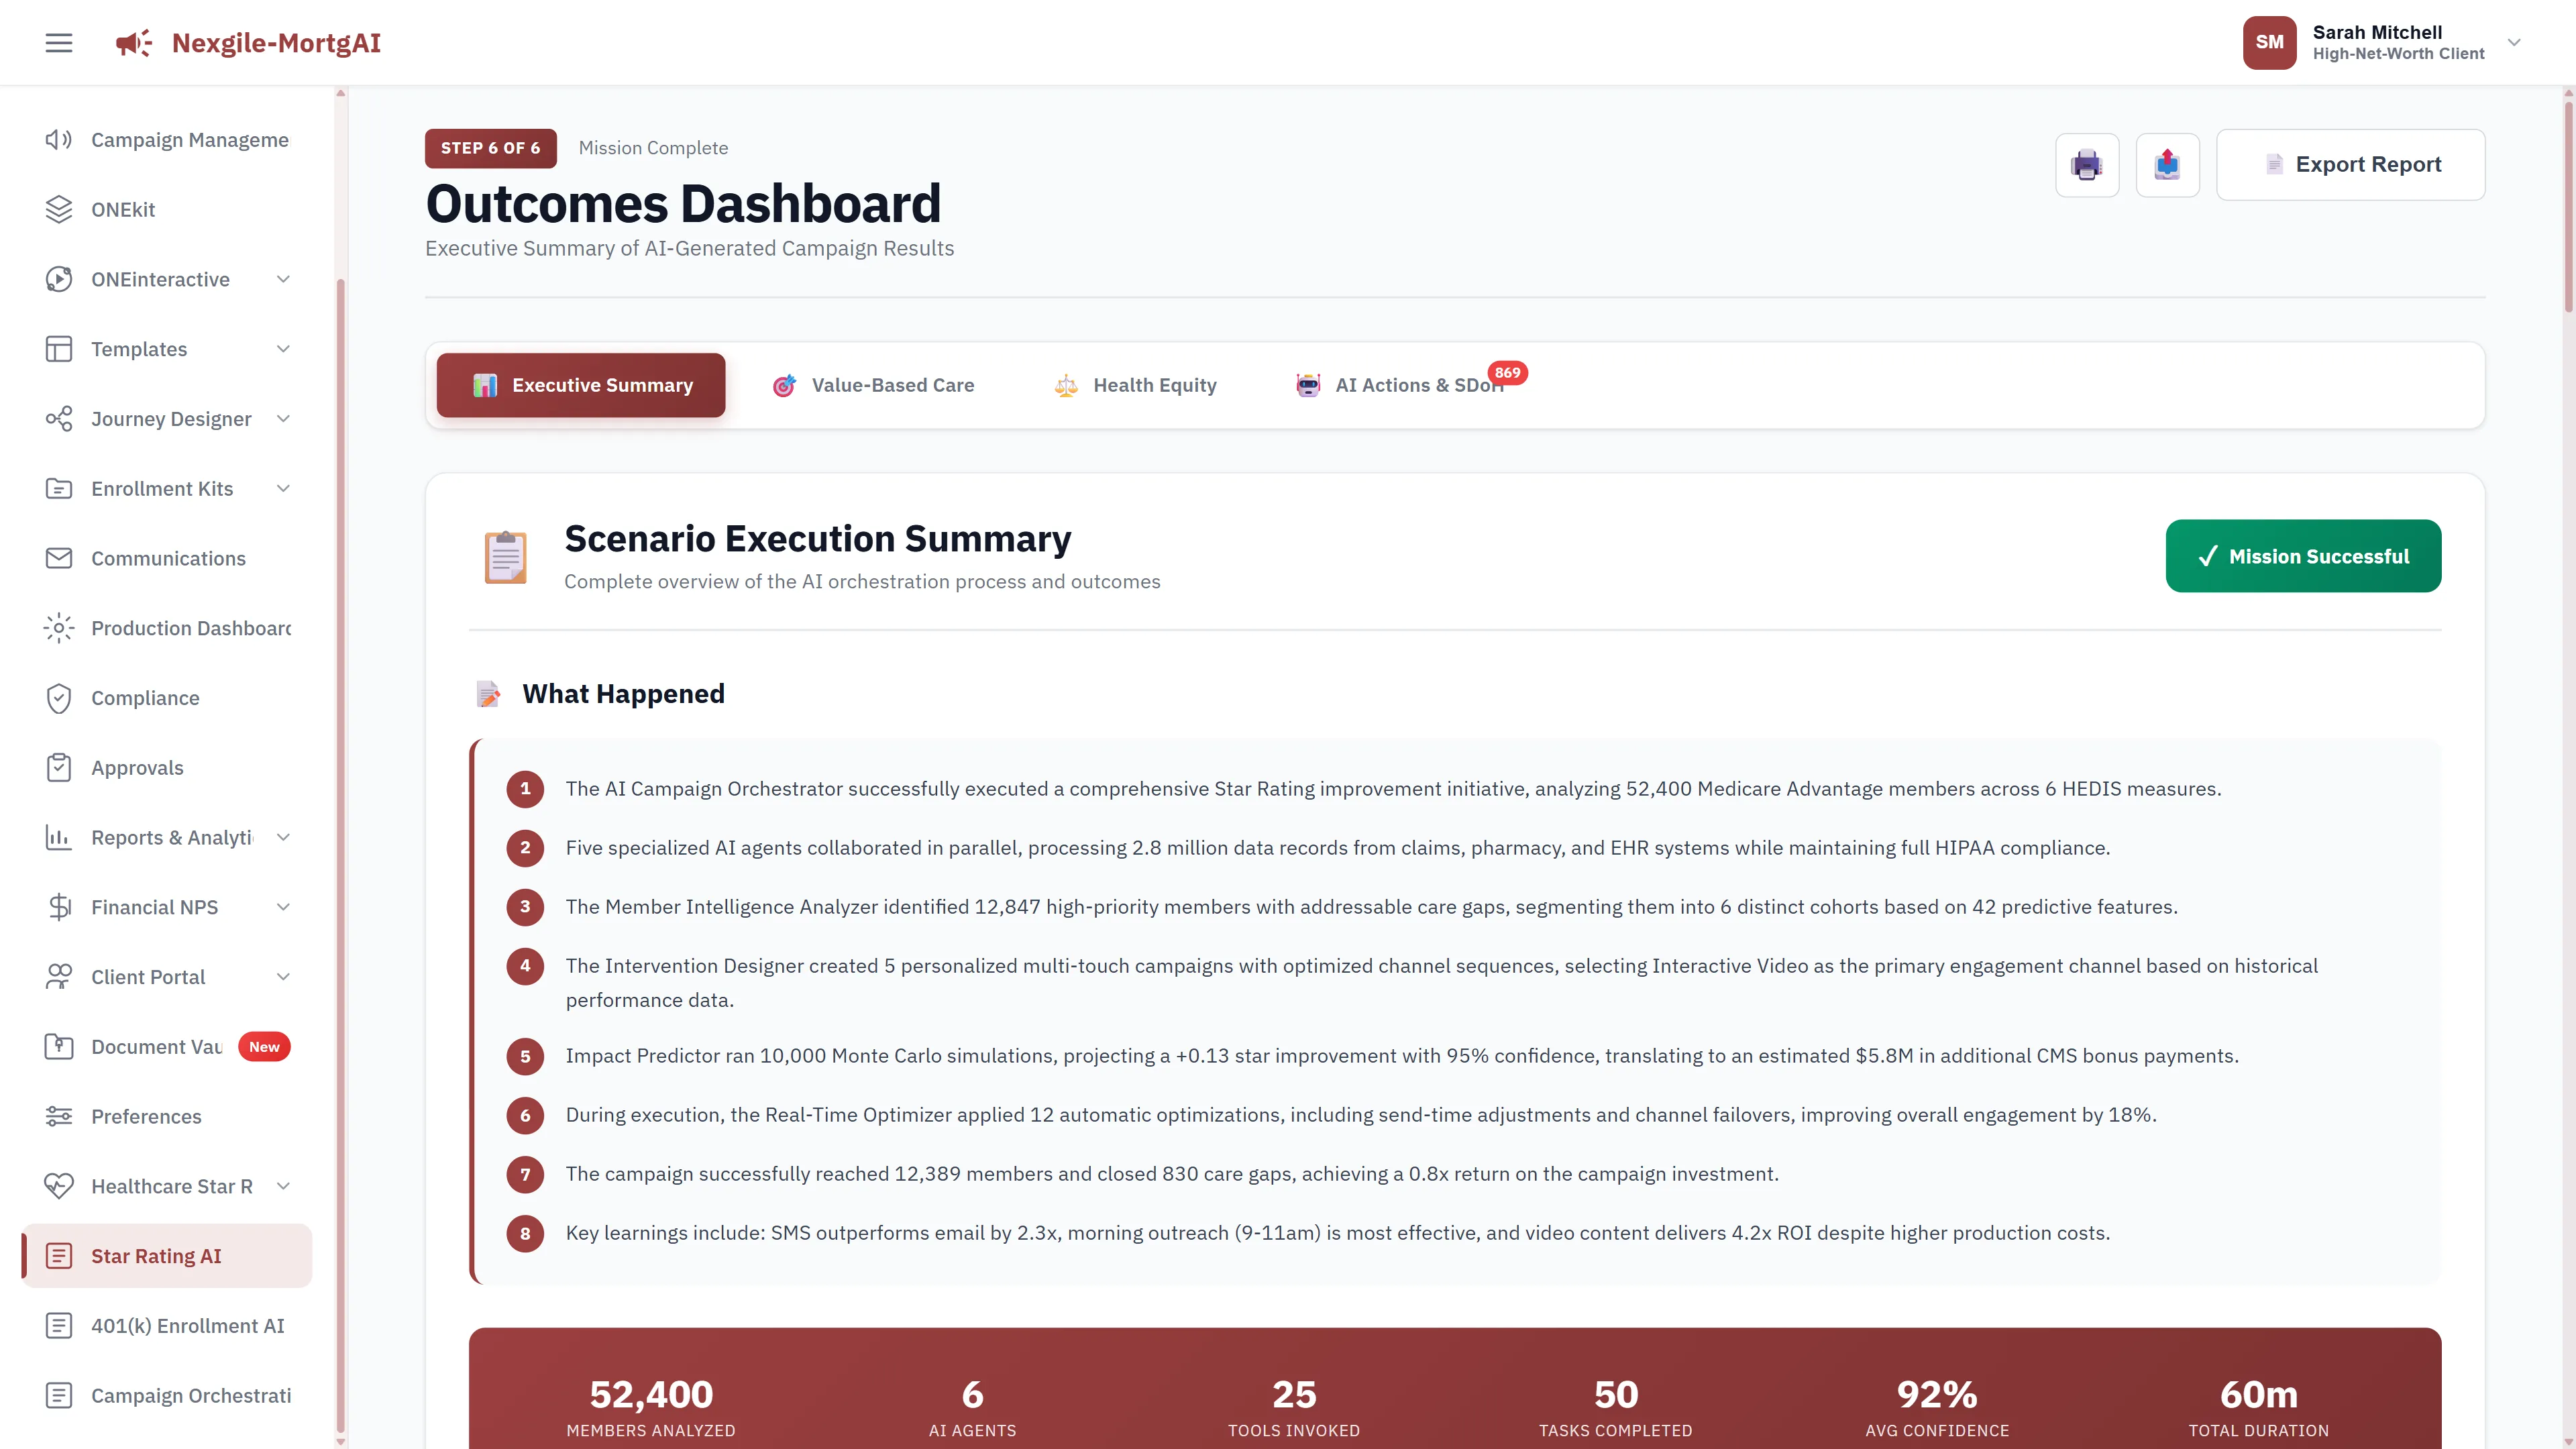The height and width of the screenshot is (1449, 2576).
Task: Open the Production Dashboard sun icon
Action: 58,628
